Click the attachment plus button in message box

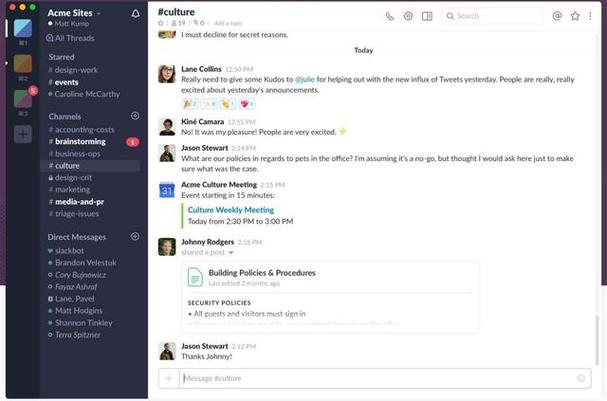pyautogui.click(x=169, y=378)
